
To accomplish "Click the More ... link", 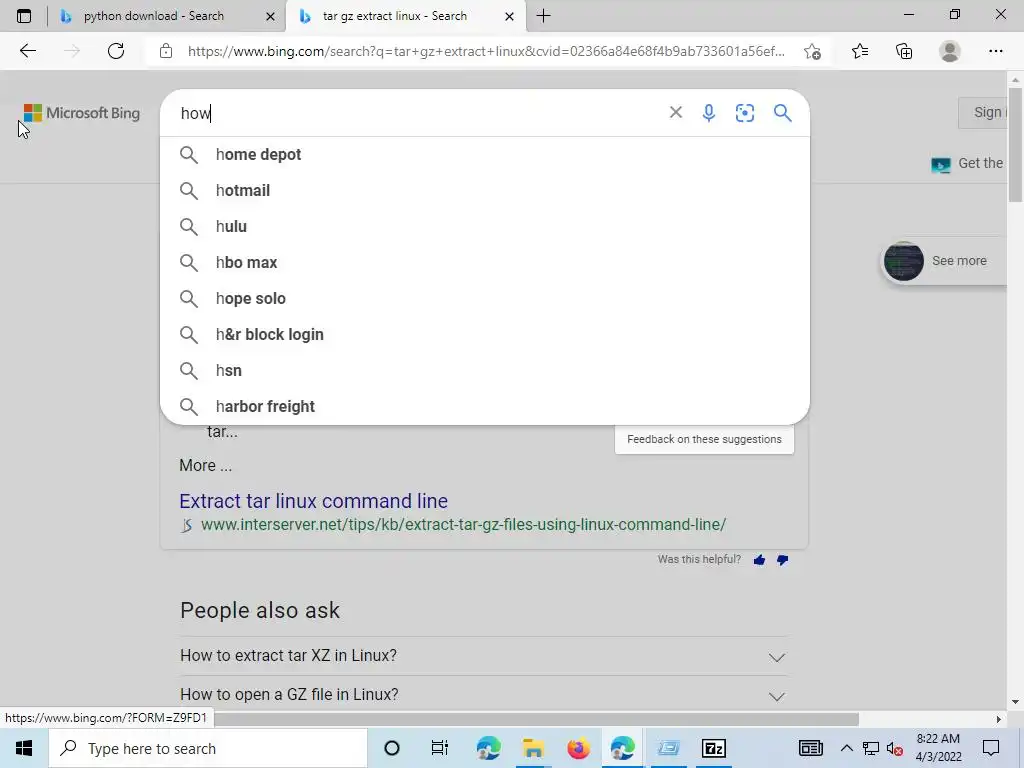I will coord(206,465).
